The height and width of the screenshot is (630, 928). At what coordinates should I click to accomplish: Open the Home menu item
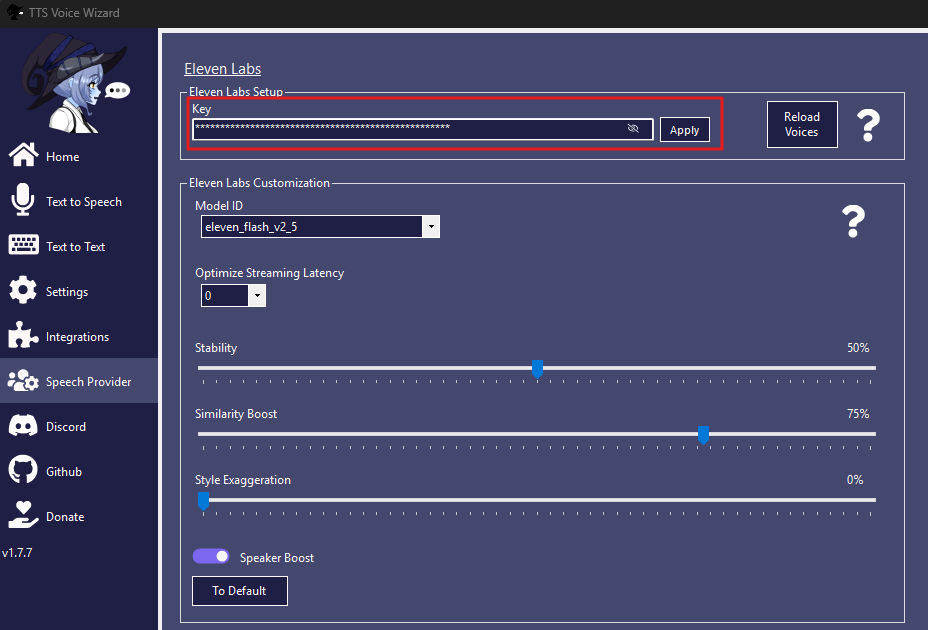pyautogui.click(x=63, y=157)
